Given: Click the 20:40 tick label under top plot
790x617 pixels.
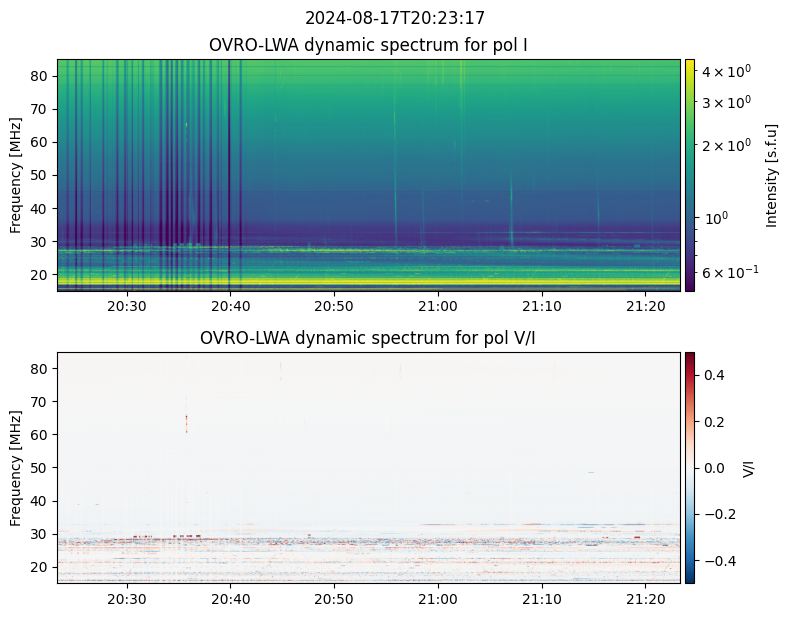Looking at the screenshot, I should coord(230,306).
